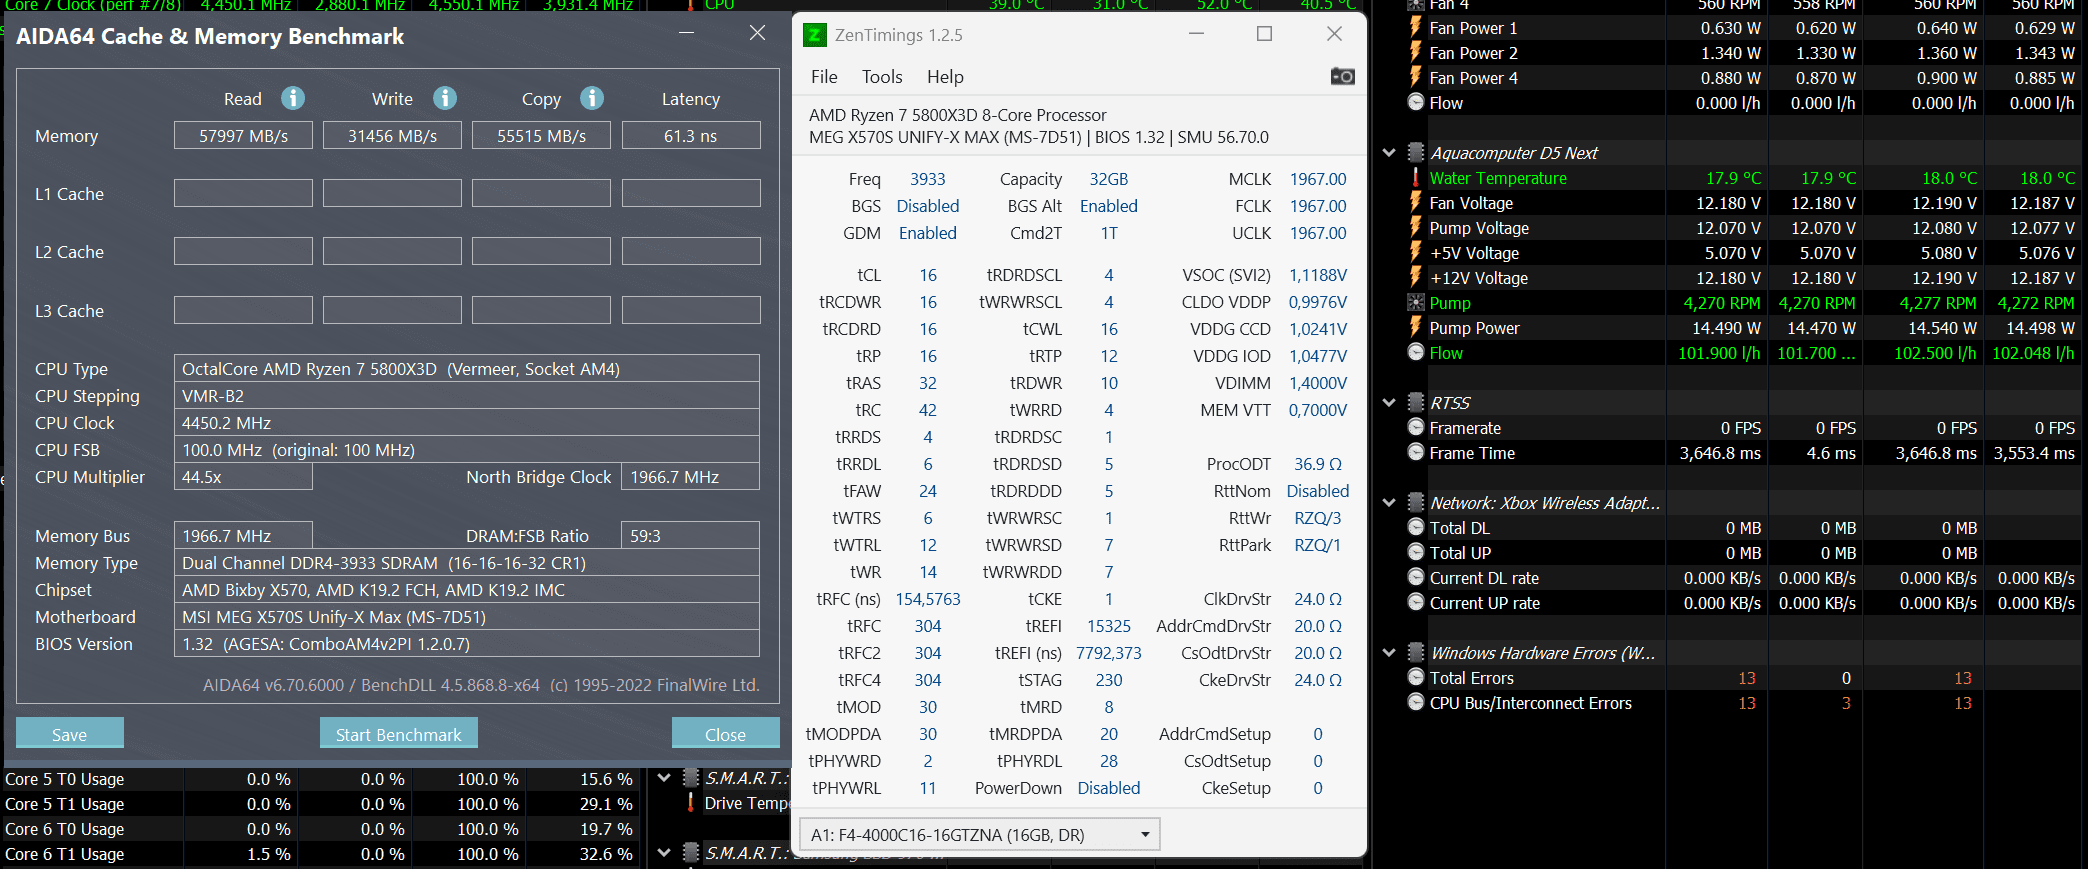The image size is (2088, 869).
Task: Click the Fan Power 1 lightning icon
Action: pyautogui.click(x=1415, y=28)
